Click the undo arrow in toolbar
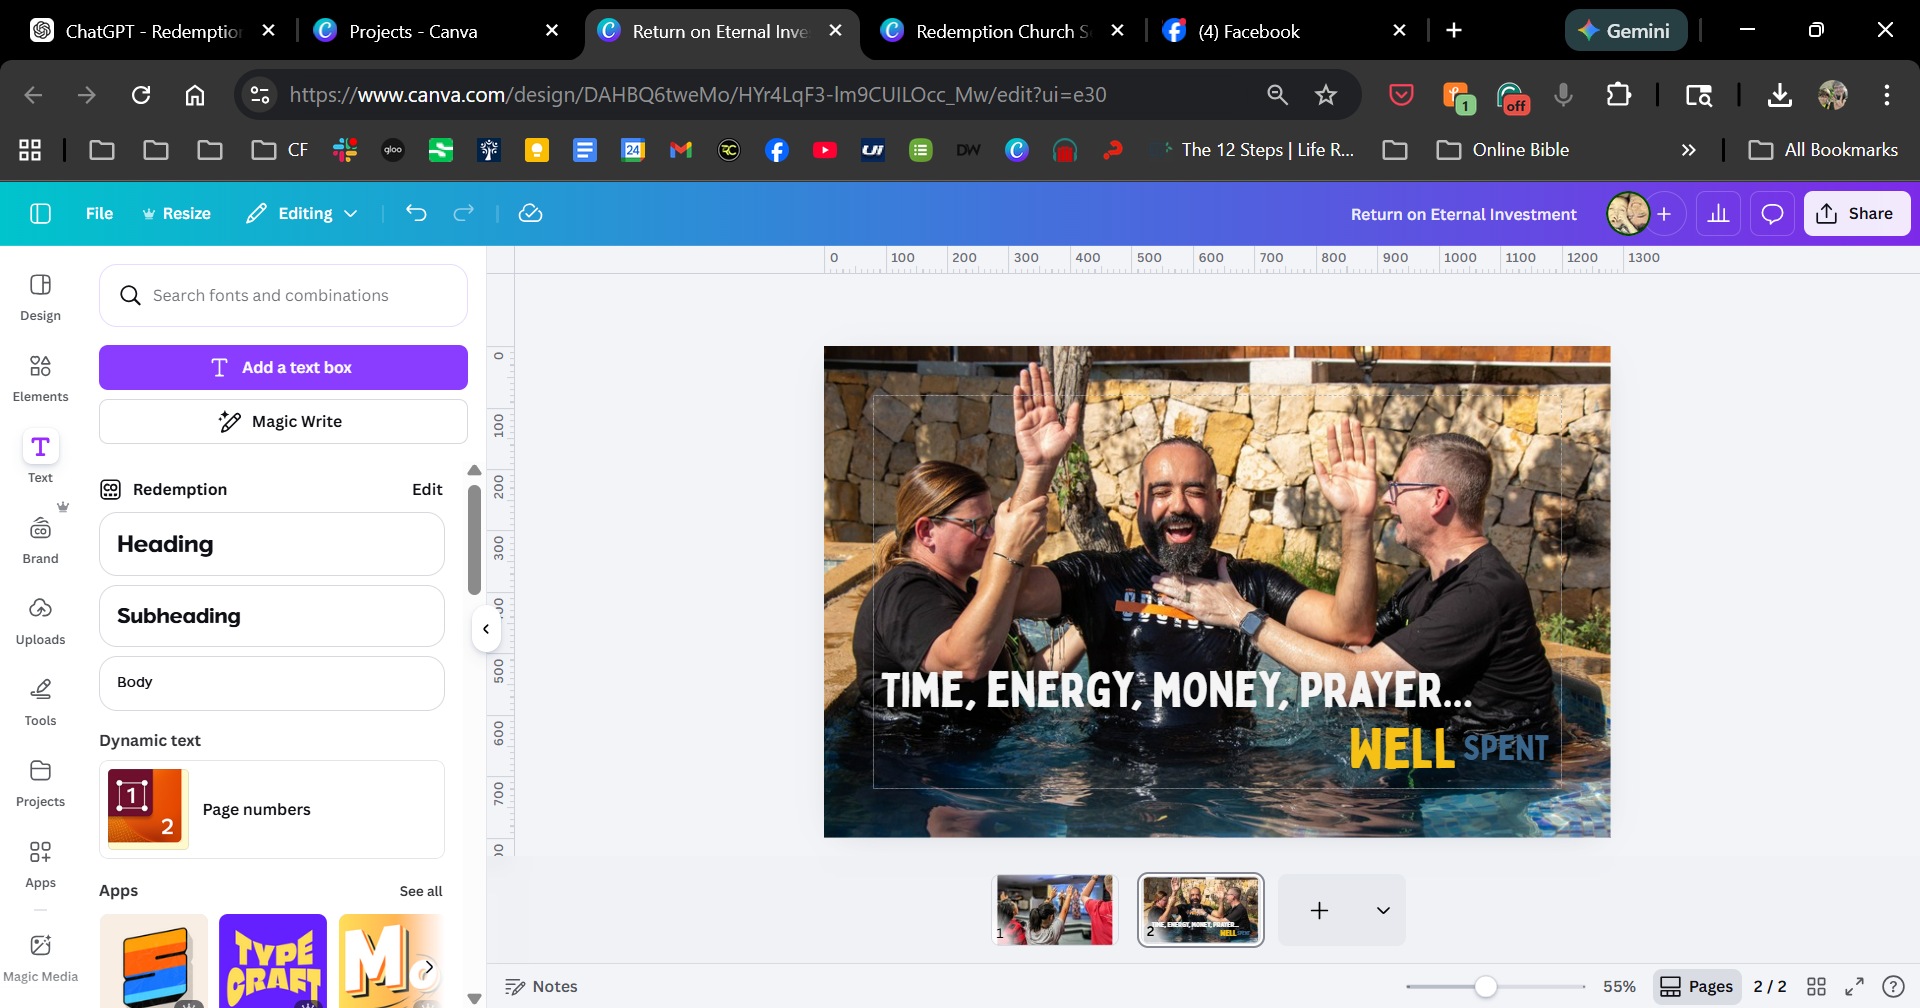 tap(416, 213)
